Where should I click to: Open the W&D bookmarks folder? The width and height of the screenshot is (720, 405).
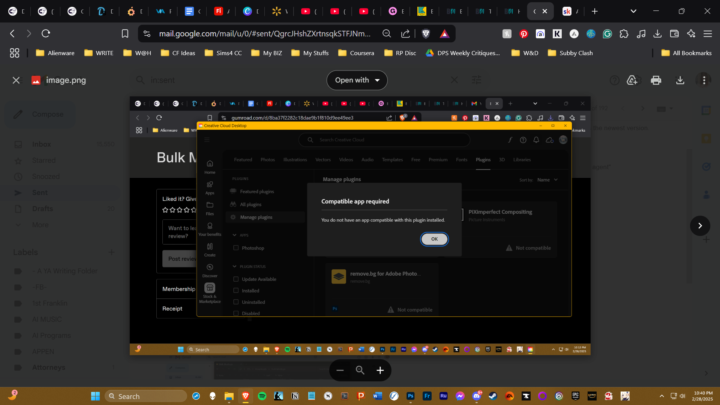point(525,53)
